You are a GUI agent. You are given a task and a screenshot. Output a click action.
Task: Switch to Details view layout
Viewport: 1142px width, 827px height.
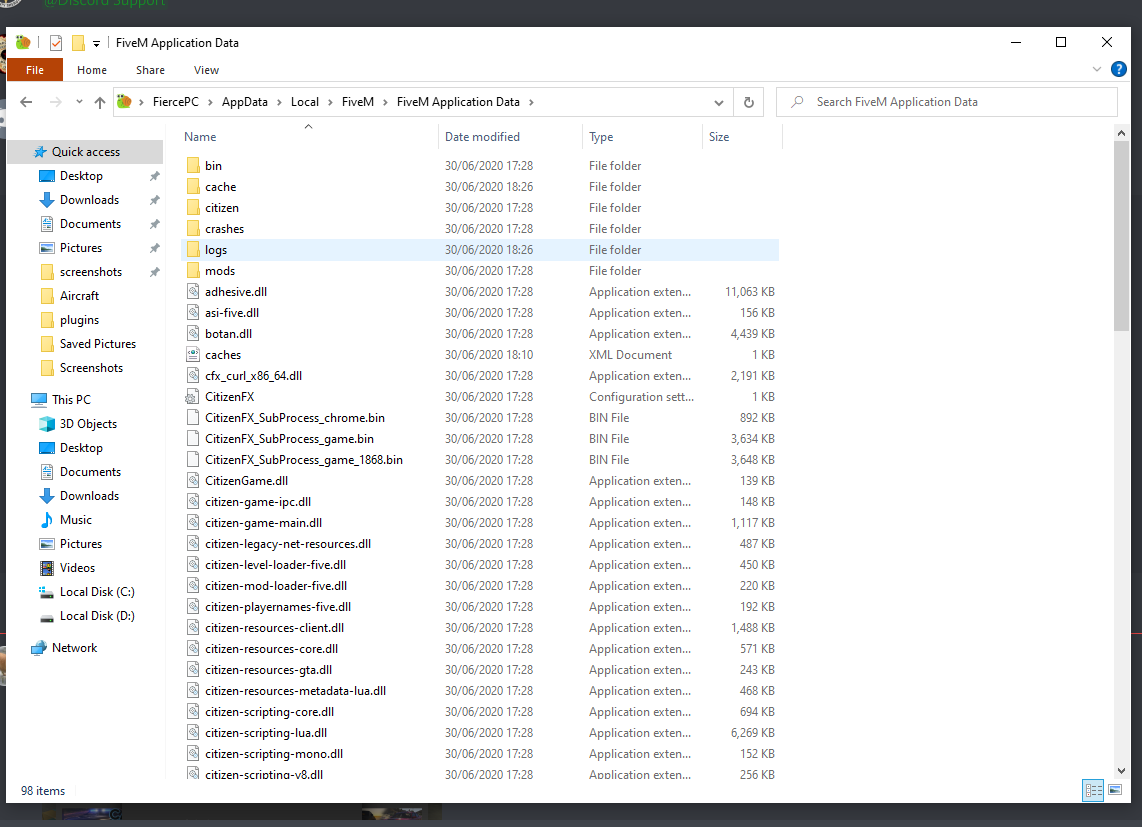point(1093,790)
